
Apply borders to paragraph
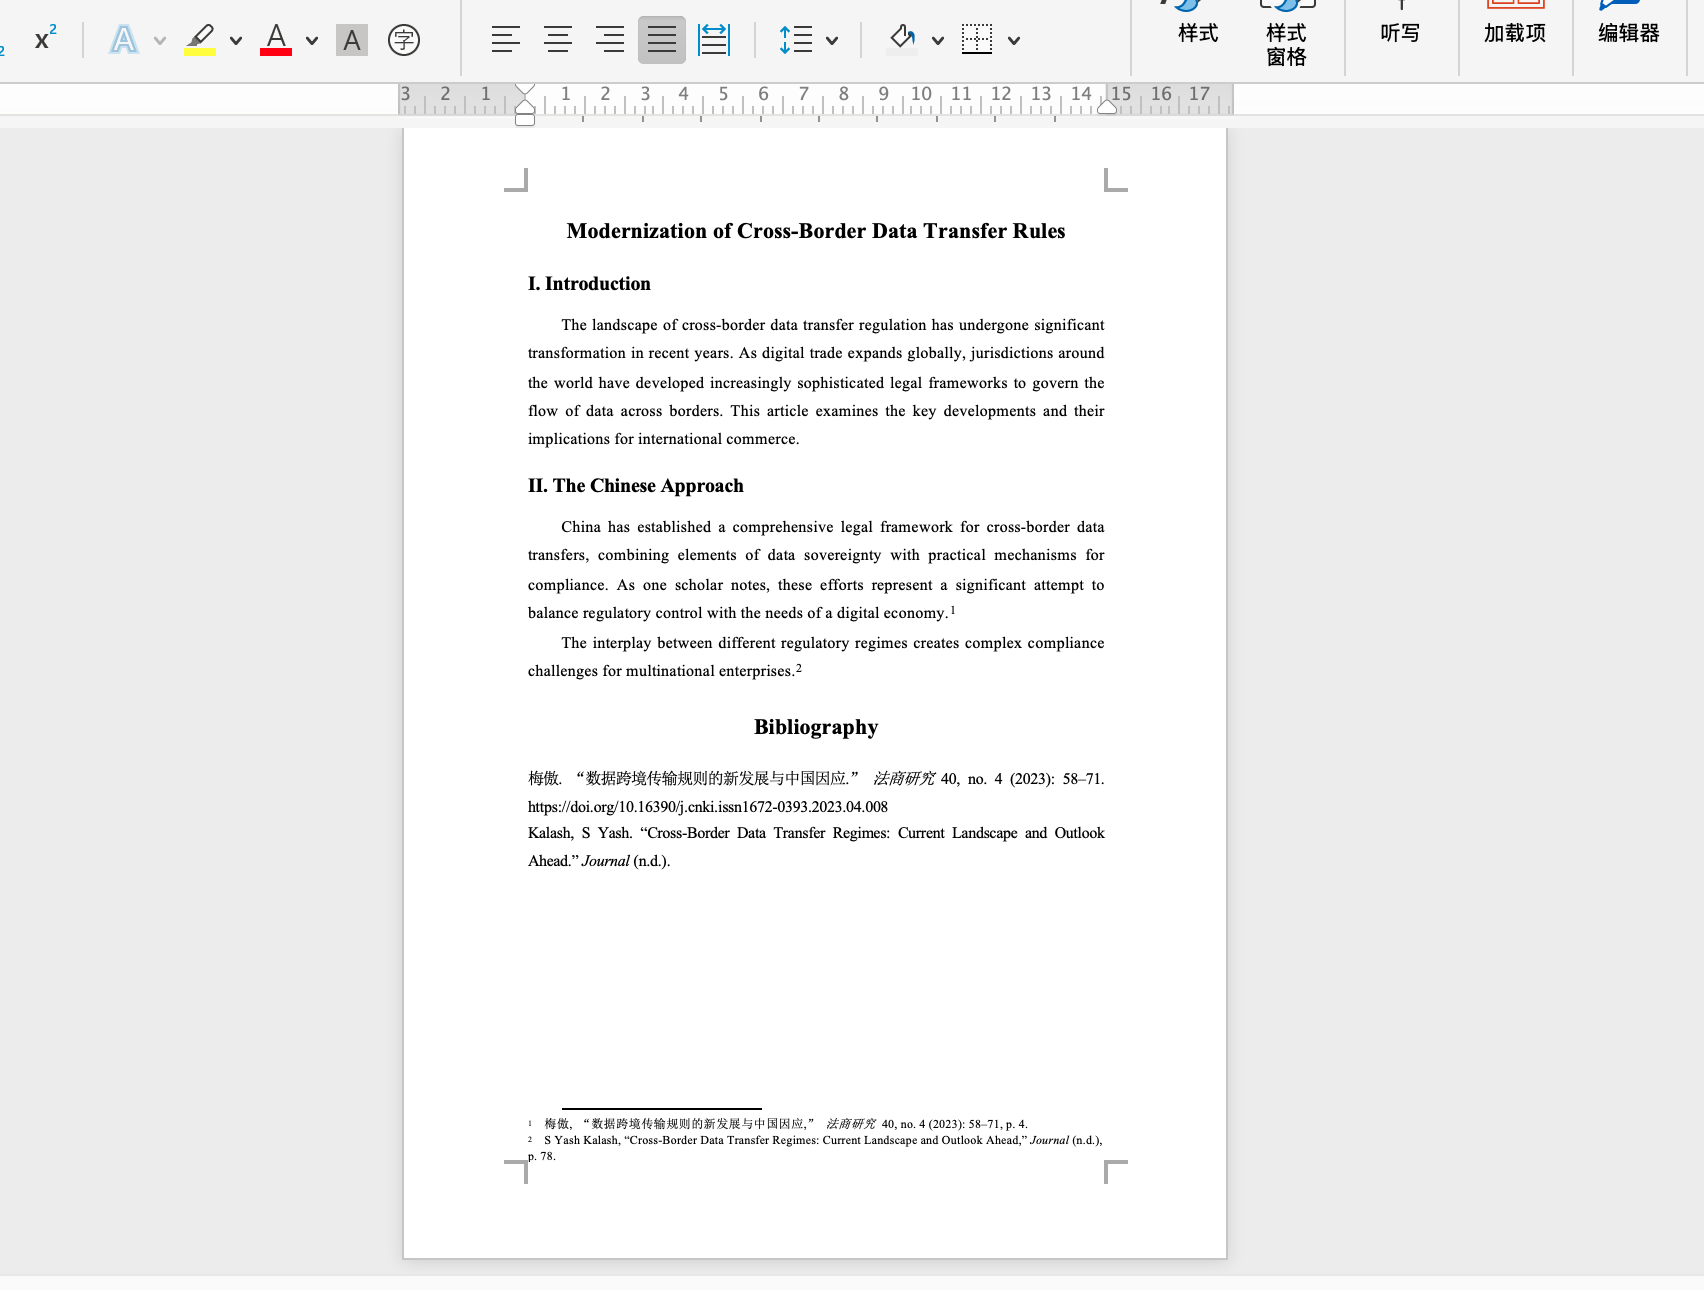977,40
